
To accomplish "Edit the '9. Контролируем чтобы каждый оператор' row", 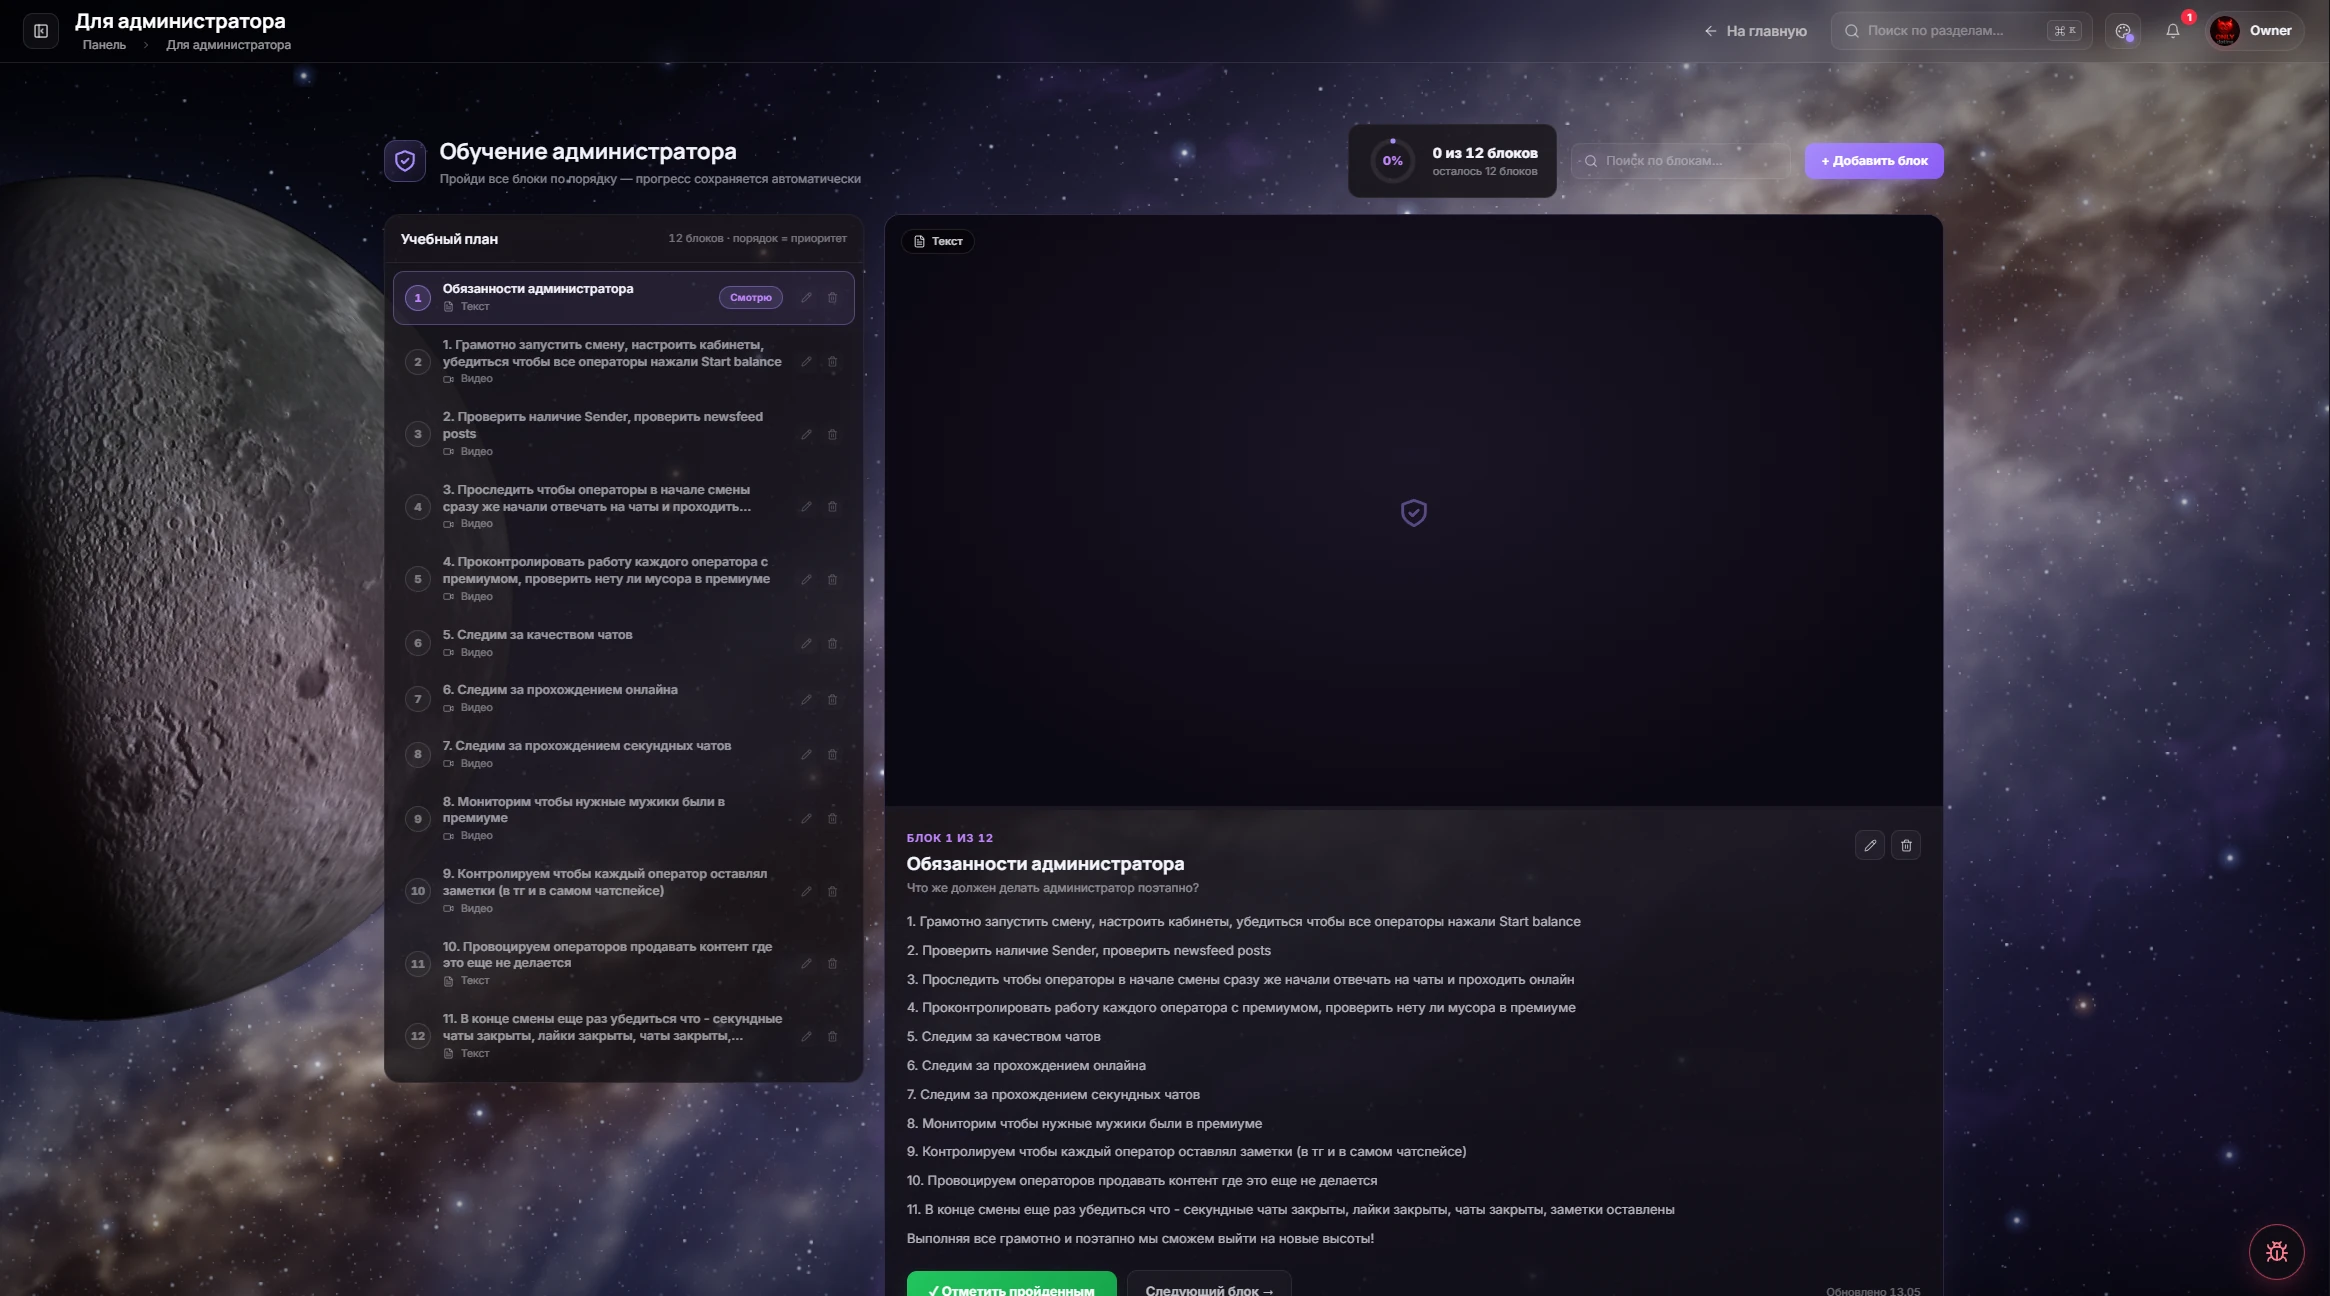I will coord(806,892).
